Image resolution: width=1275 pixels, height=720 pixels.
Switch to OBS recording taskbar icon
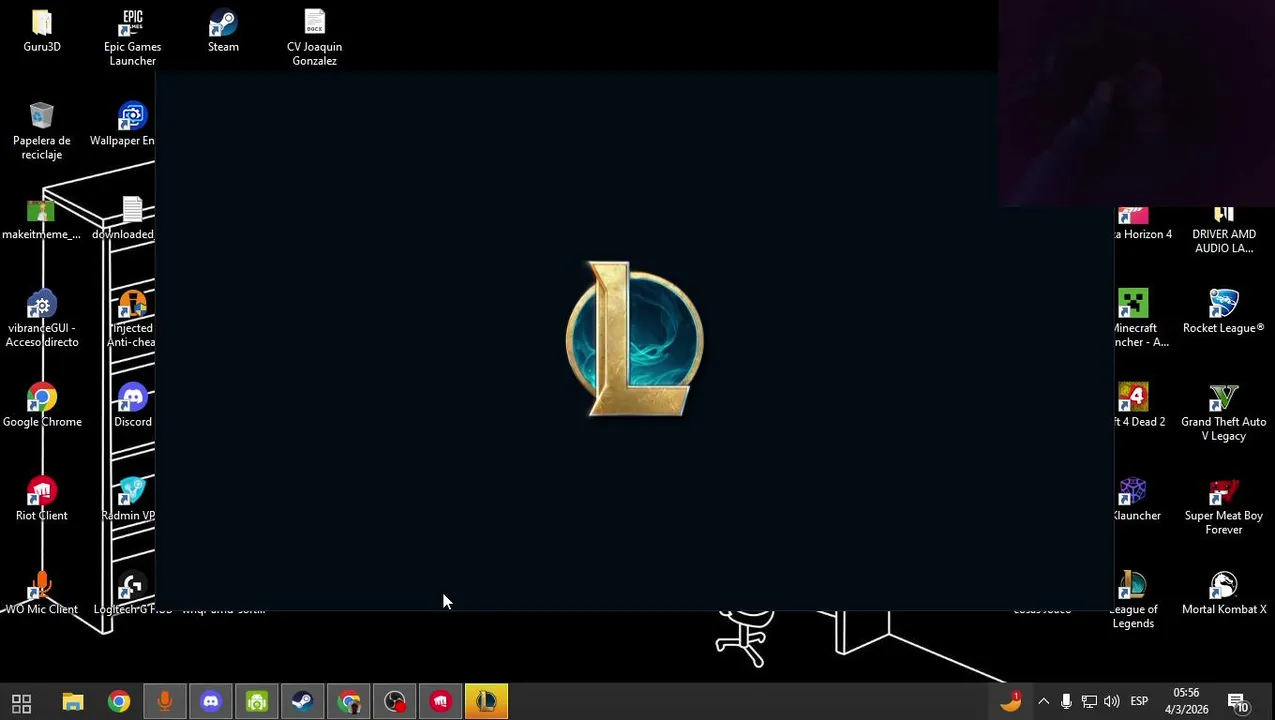tap(395, 702)
